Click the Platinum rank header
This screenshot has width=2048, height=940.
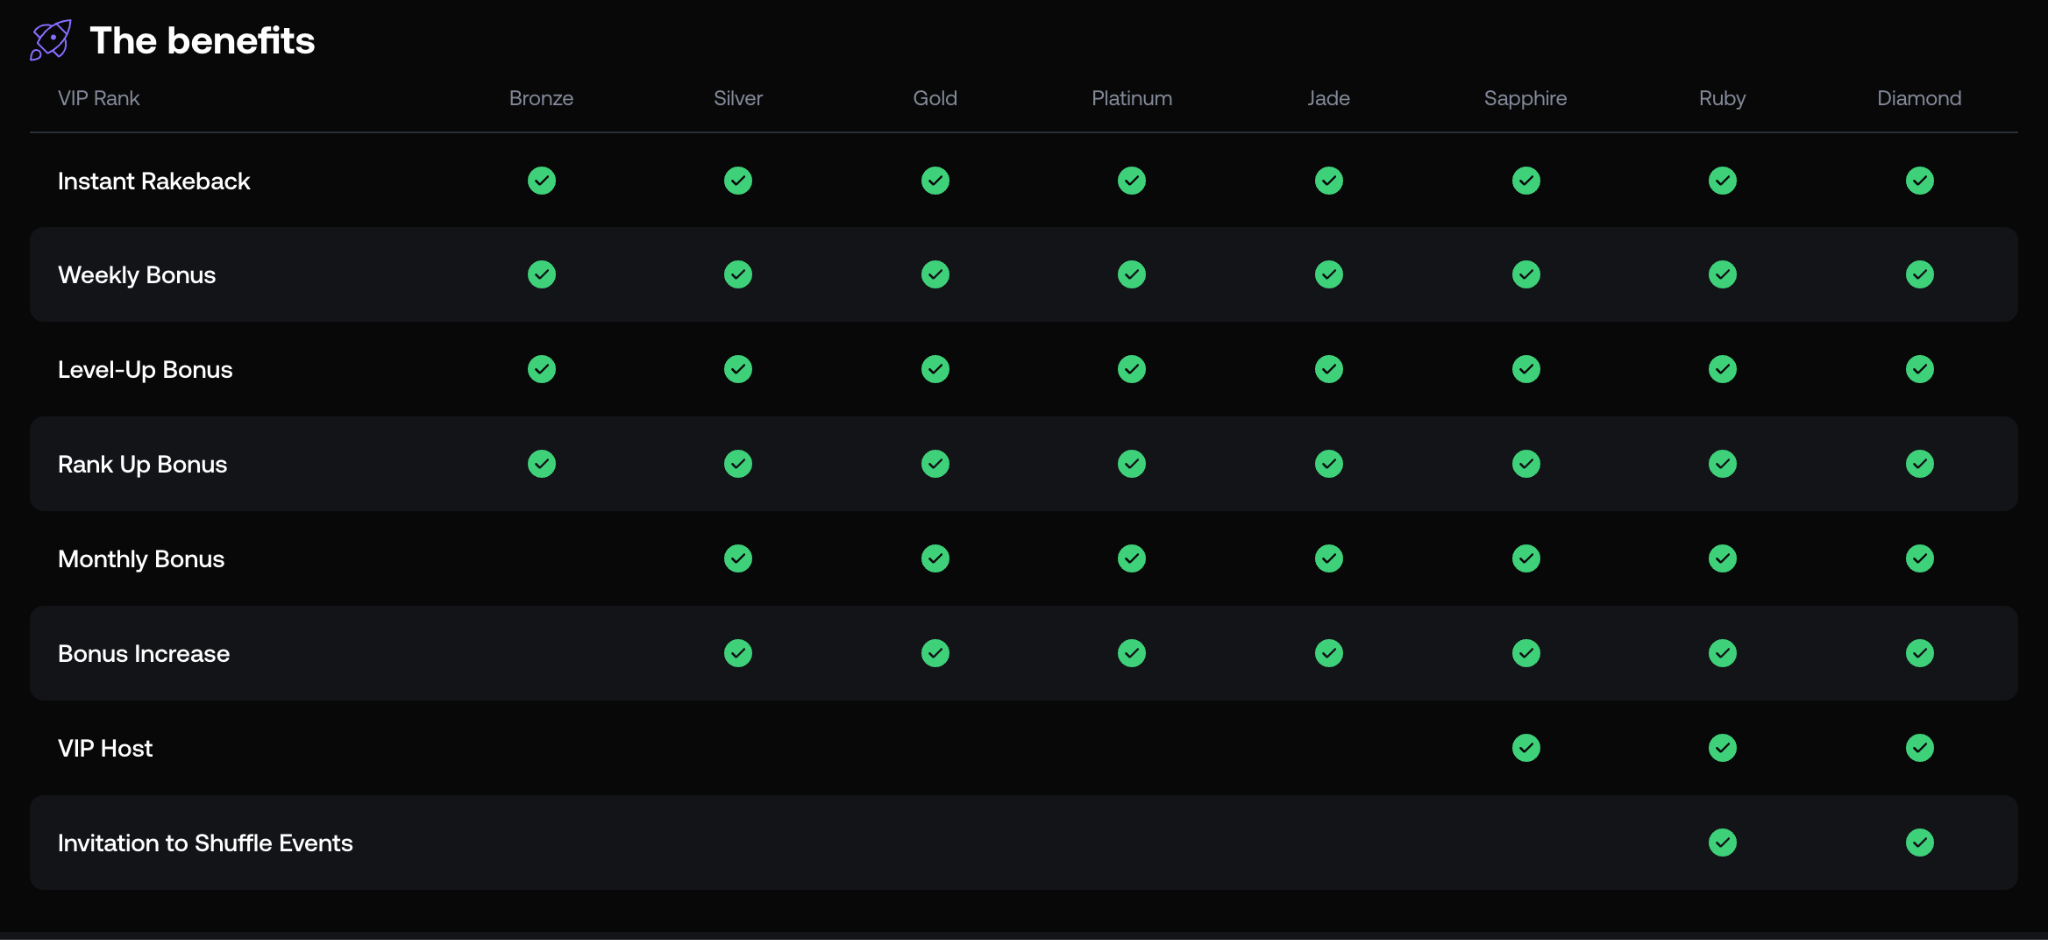coord(1131,98)
